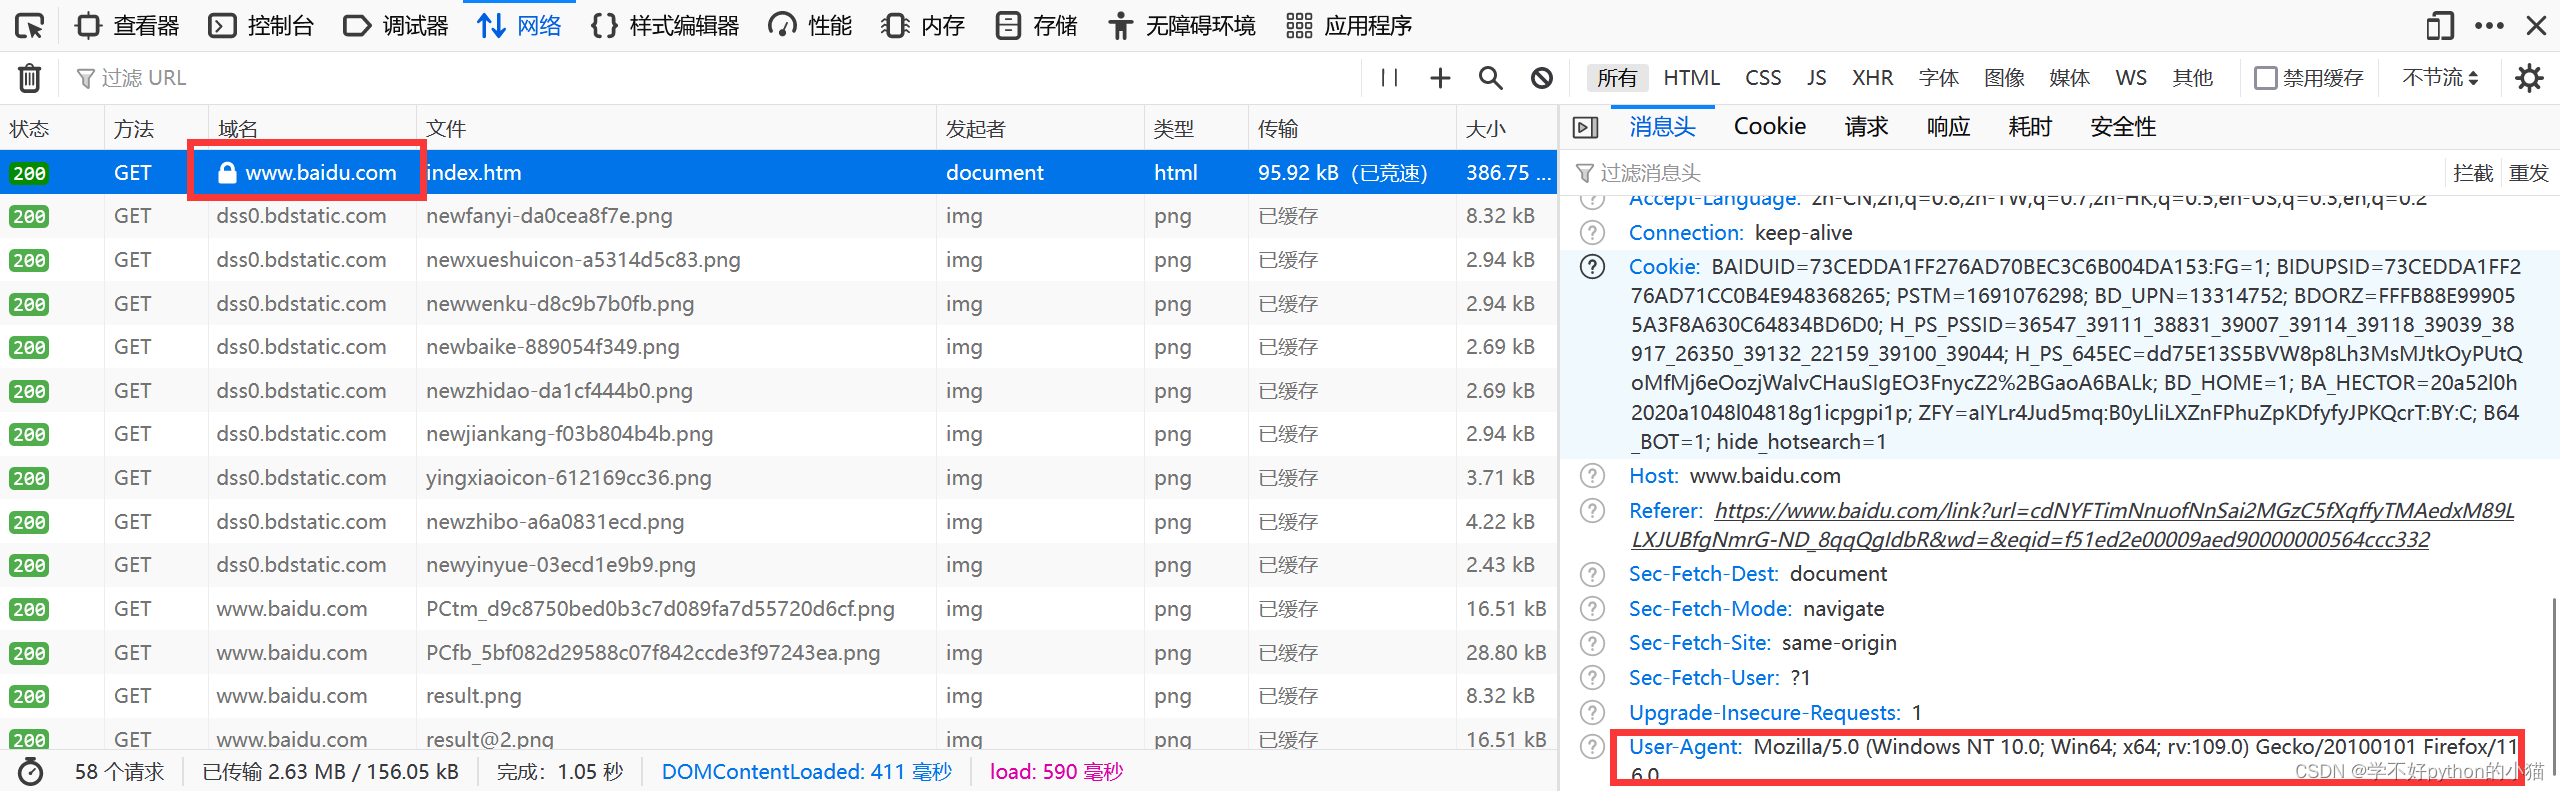Activate the element picker icon
The image size is (2560, 791).
[x=29, y=26]
